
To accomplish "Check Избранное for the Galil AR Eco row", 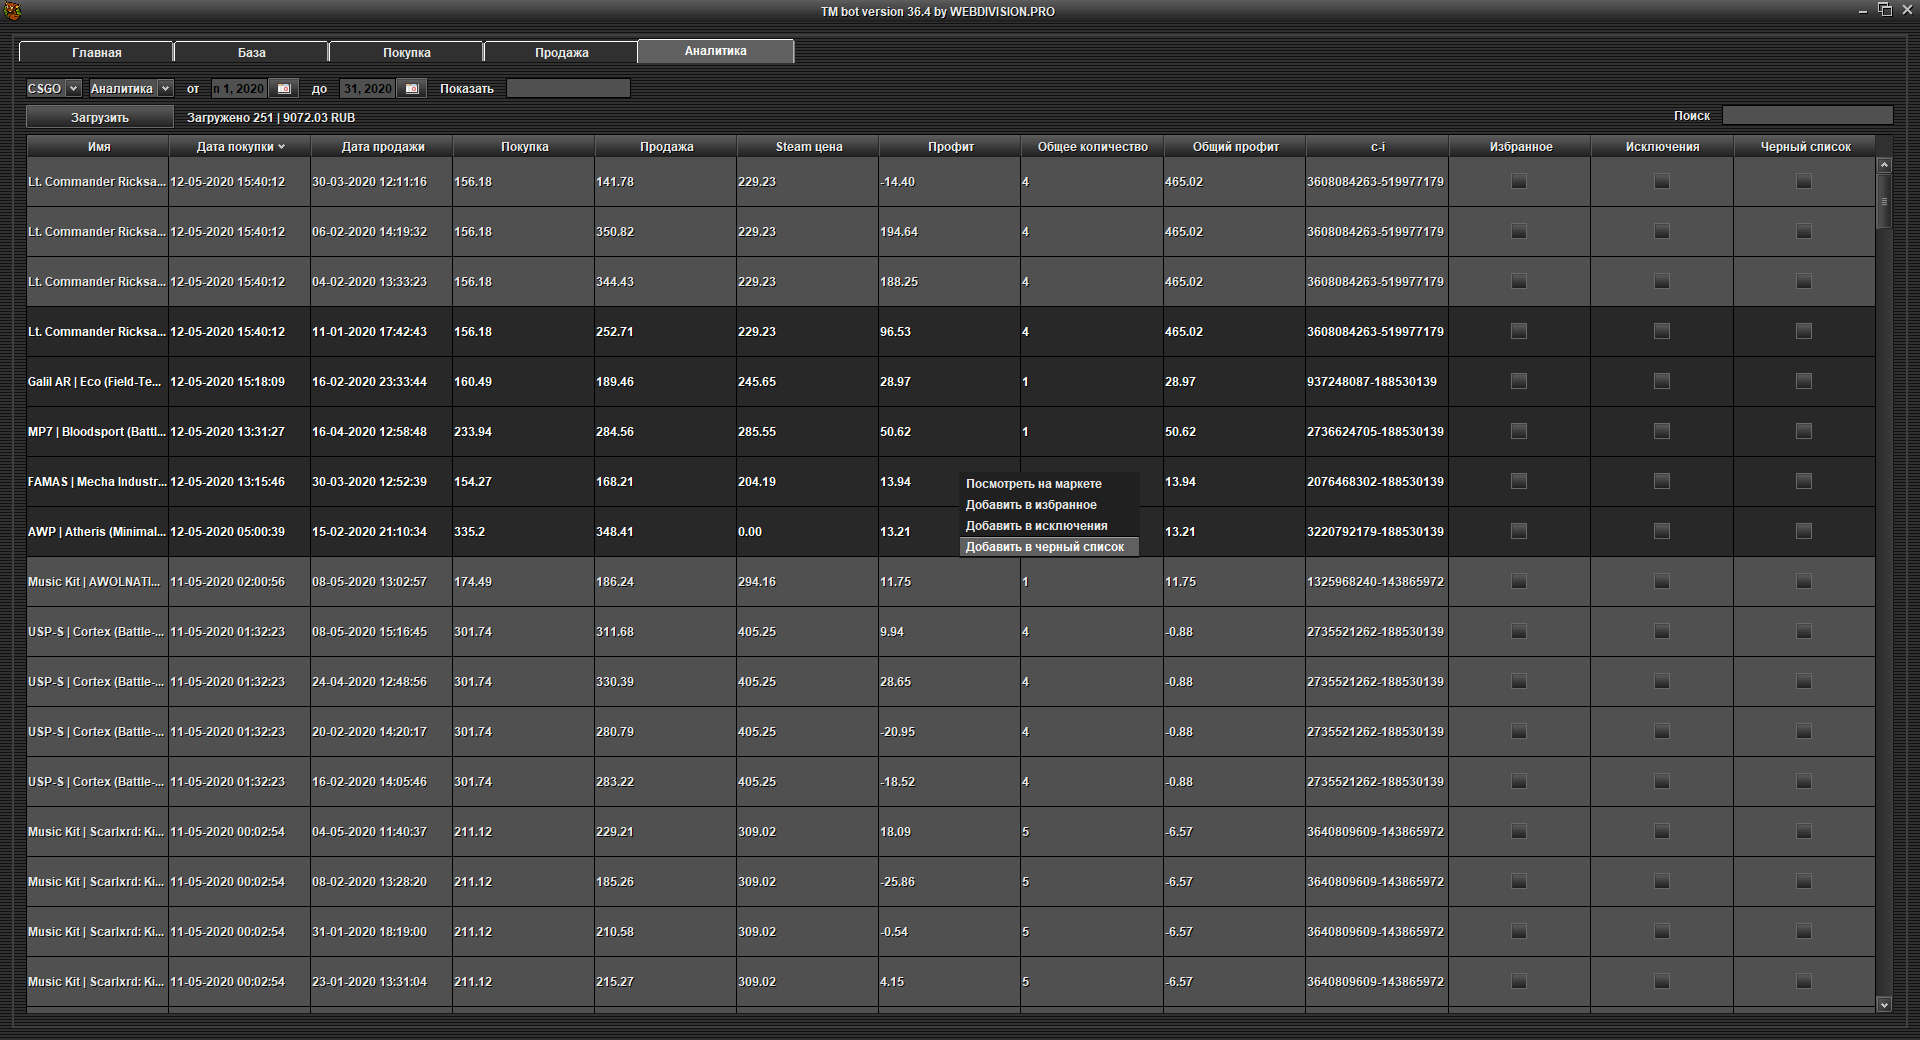I will (x=1519, y=381).
